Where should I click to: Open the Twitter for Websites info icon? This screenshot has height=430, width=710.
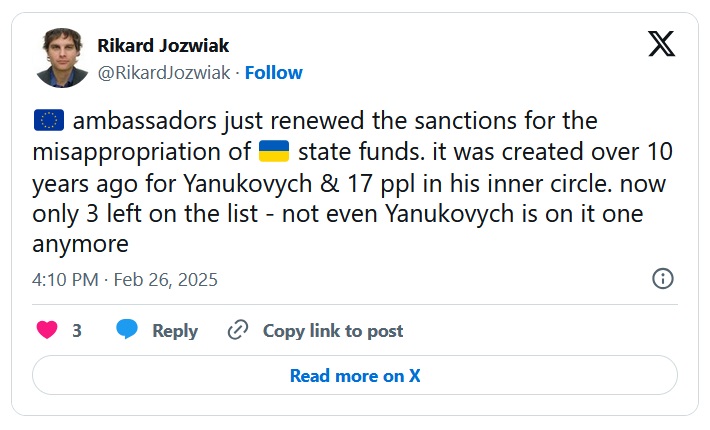662,279
